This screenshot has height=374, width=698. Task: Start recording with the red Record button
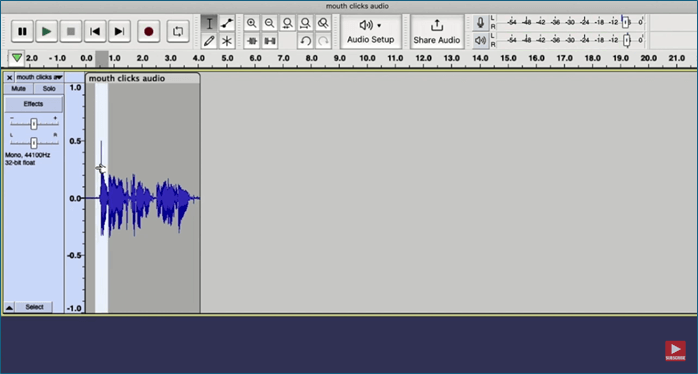[x=149, y=32]
